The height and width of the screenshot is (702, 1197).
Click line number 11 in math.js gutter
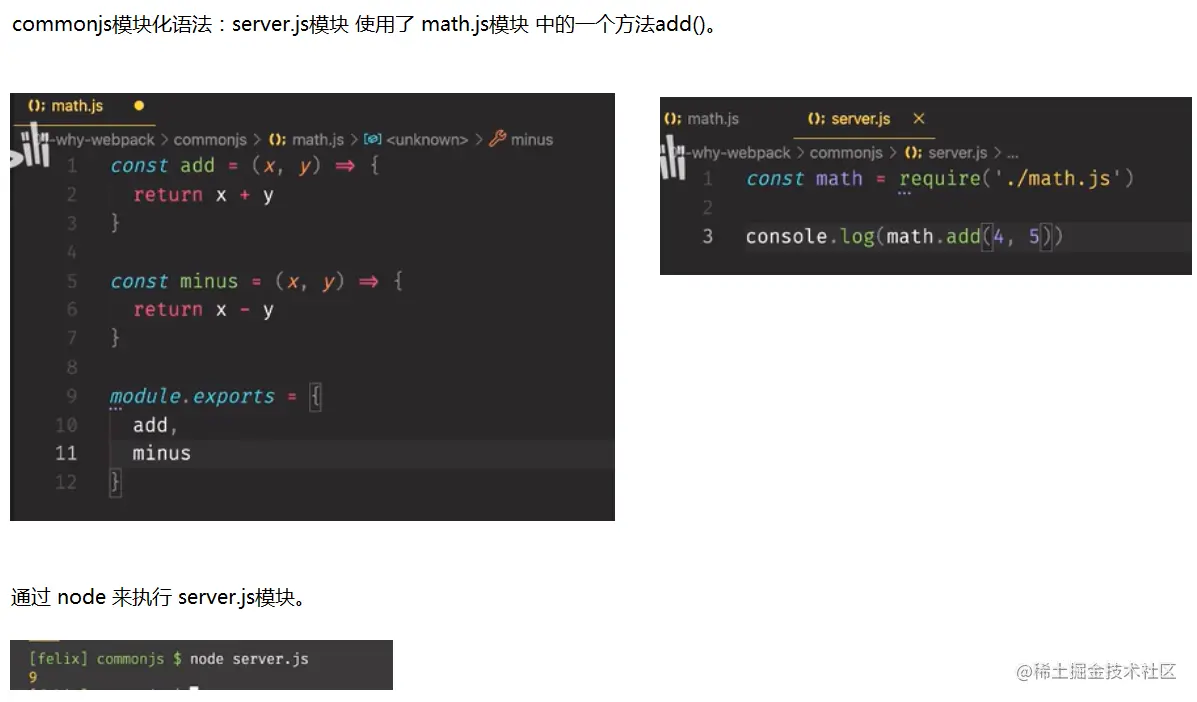[66, 453]
